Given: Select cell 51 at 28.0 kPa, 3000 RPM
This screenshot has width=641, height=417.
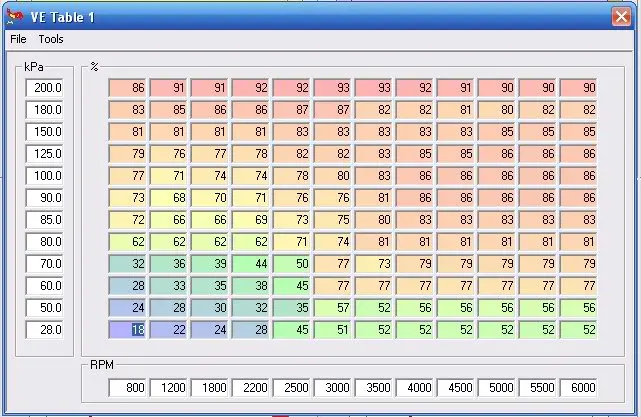Looking at the screenshot, I should pyautogui.click(x=332, y=330).
